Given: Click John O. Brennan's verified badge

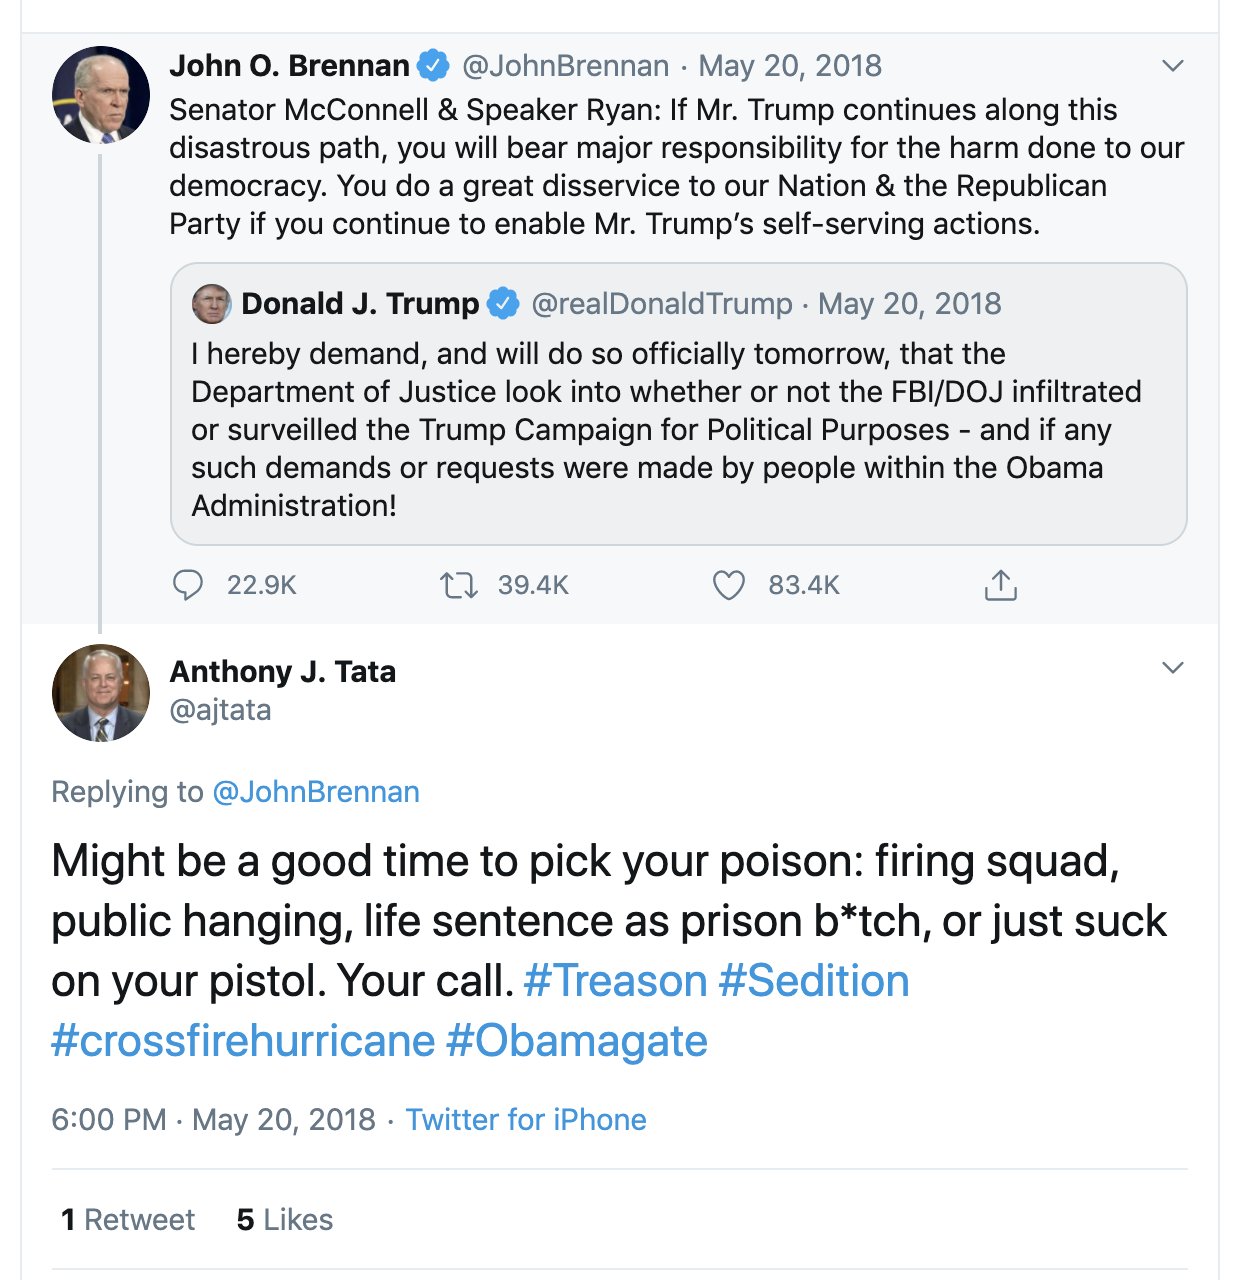Looking at the screenshot, I should [x=432, y=66].
